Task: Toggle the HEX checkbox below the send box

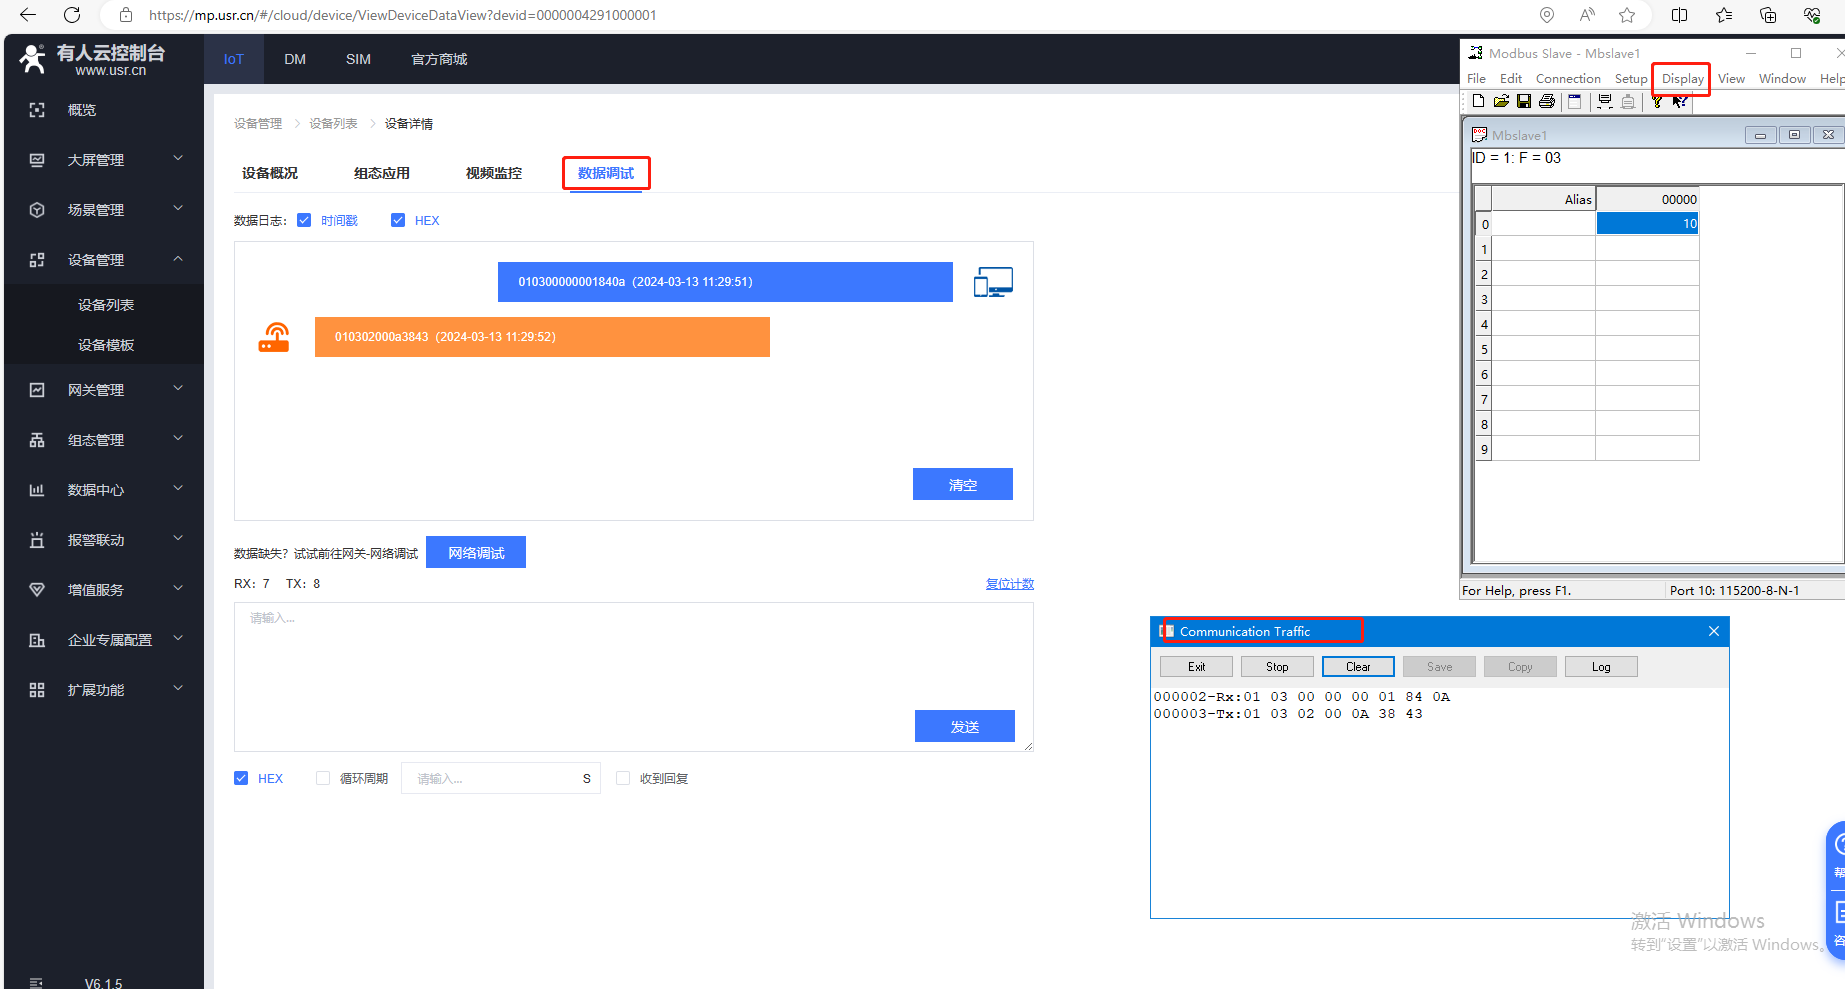Action: coord(241,778)
